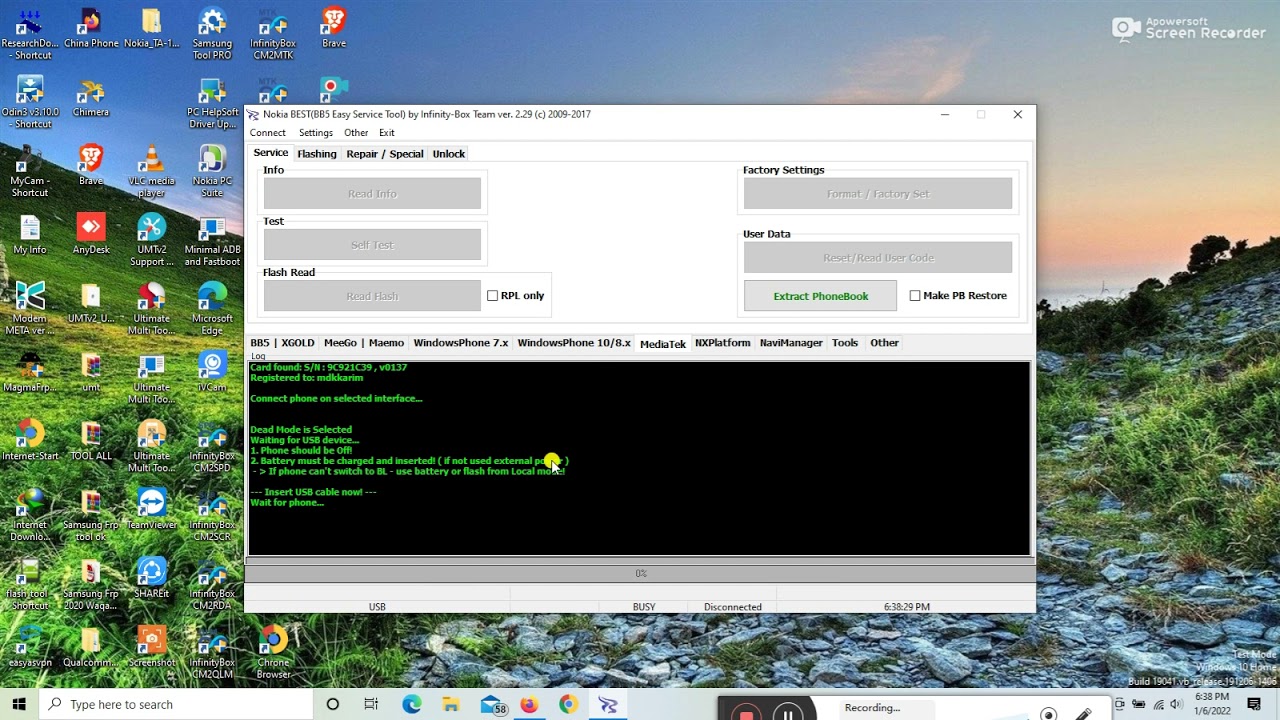Enable the RPL only checkbox
The image size is (1280, 720).
point(492,296)
